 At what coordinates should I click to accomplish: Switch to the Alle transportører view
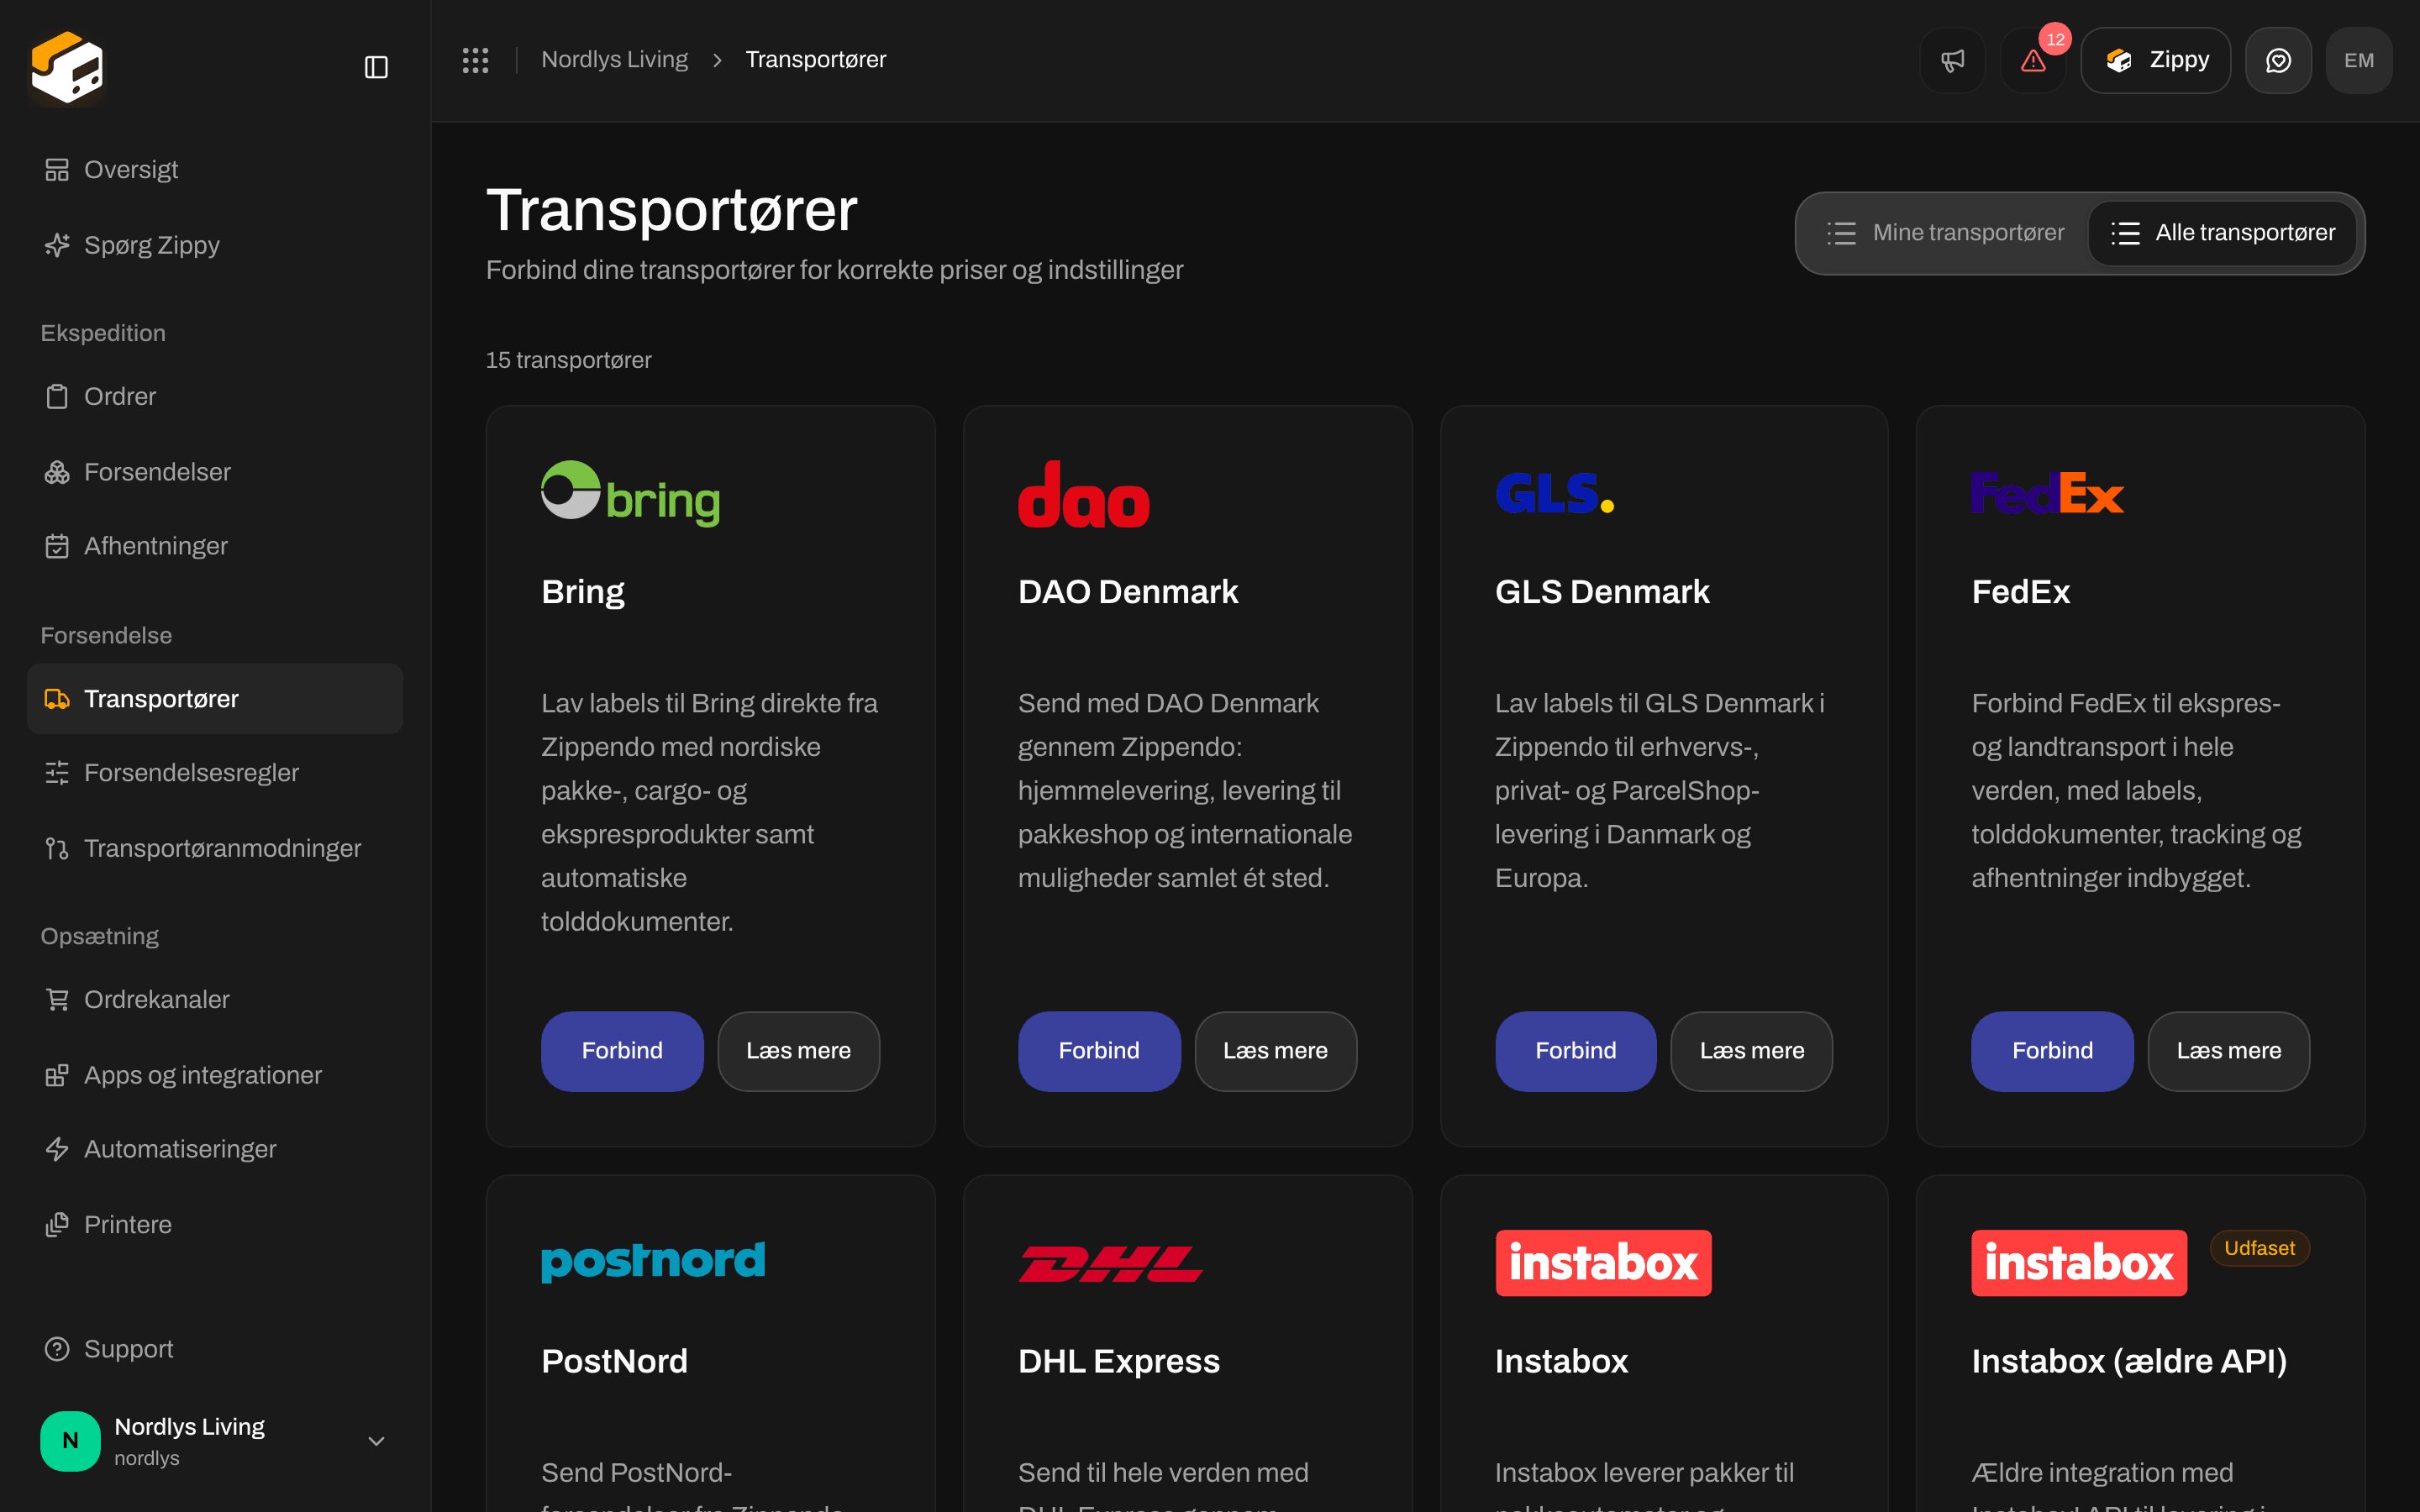pos(2222,233)
